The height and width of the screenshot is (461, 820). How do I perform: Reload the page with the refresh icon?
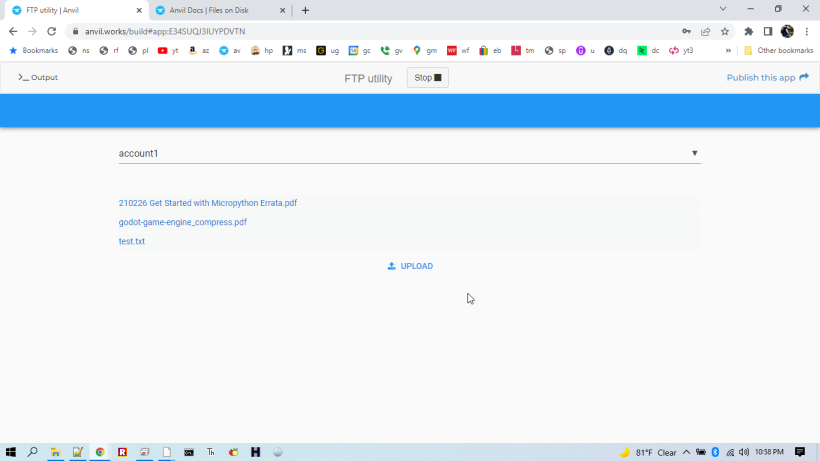pyautogui.click(x=51, y=31)
